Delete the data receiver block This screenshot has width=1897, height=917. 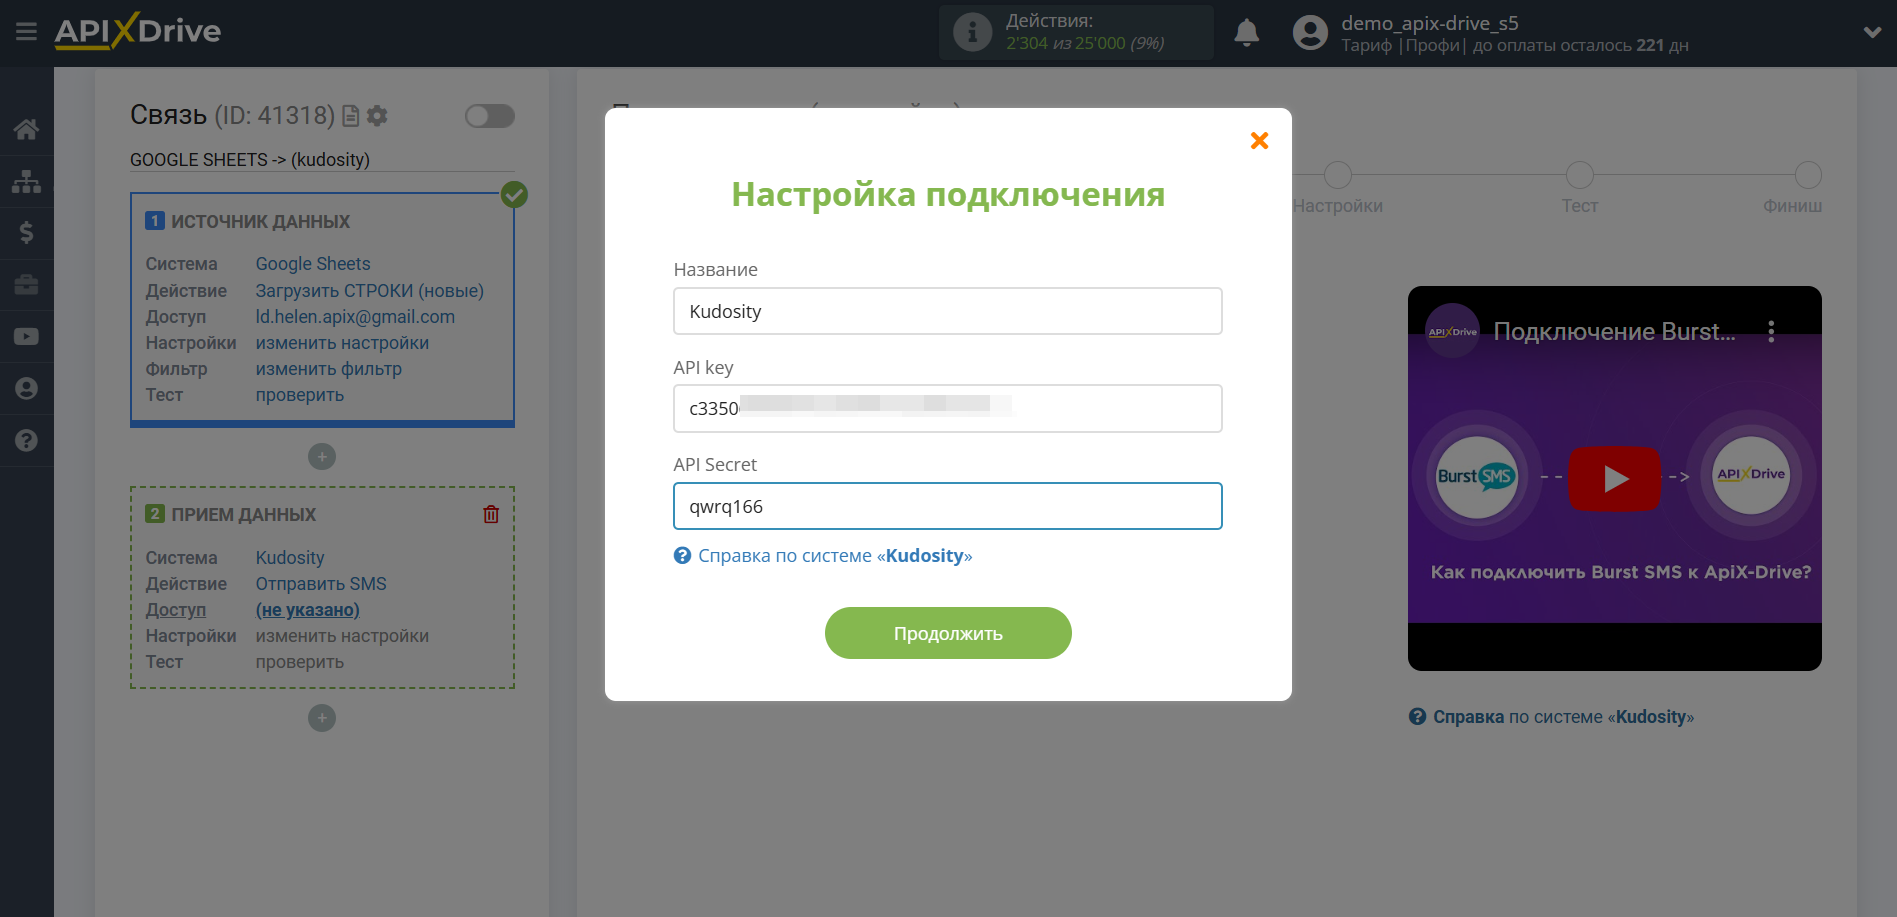coord(491,514)
